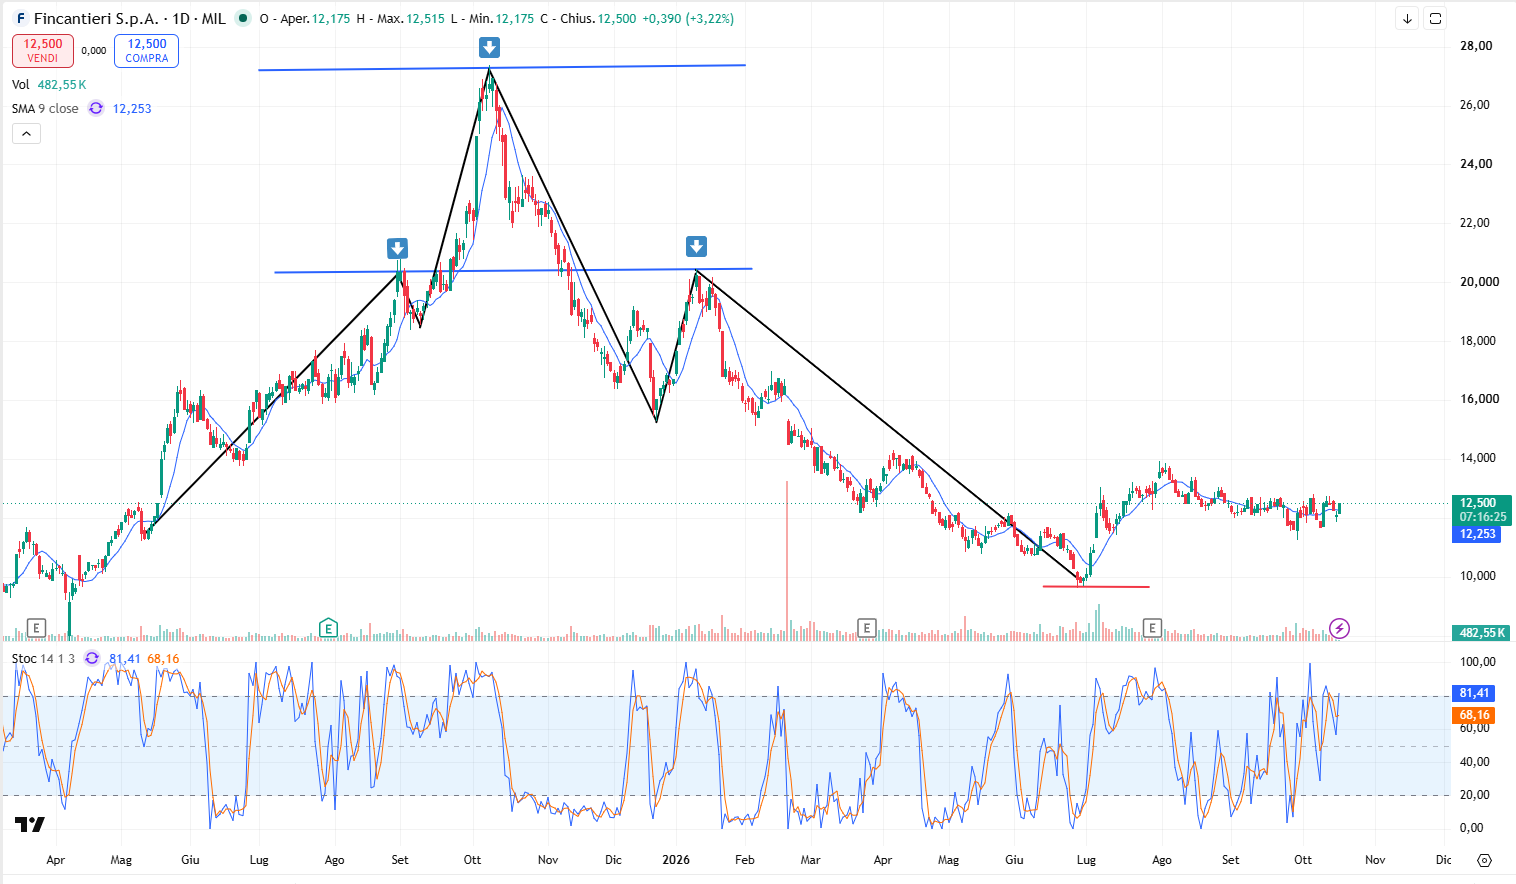Click the 28,00 price scale label

1476,46
